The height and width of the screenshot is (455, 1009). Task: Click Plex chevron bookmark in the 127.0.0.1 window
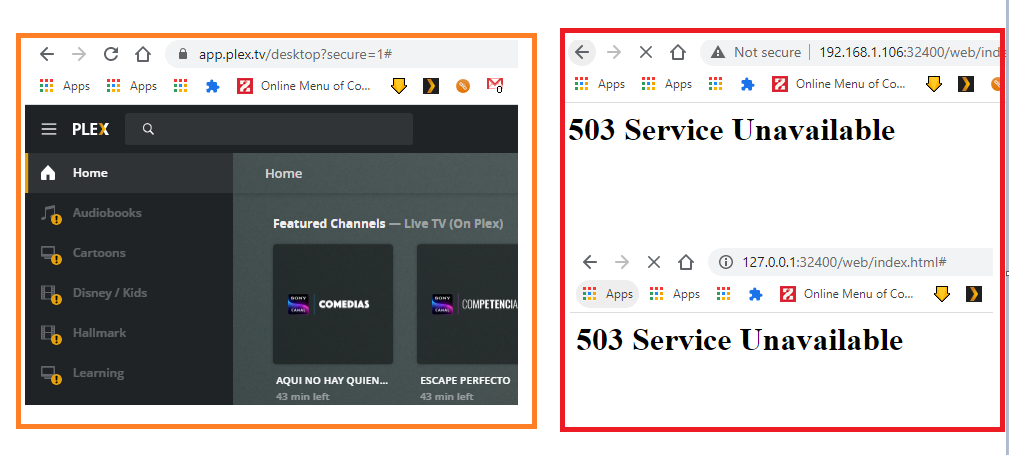coord(974,294)
